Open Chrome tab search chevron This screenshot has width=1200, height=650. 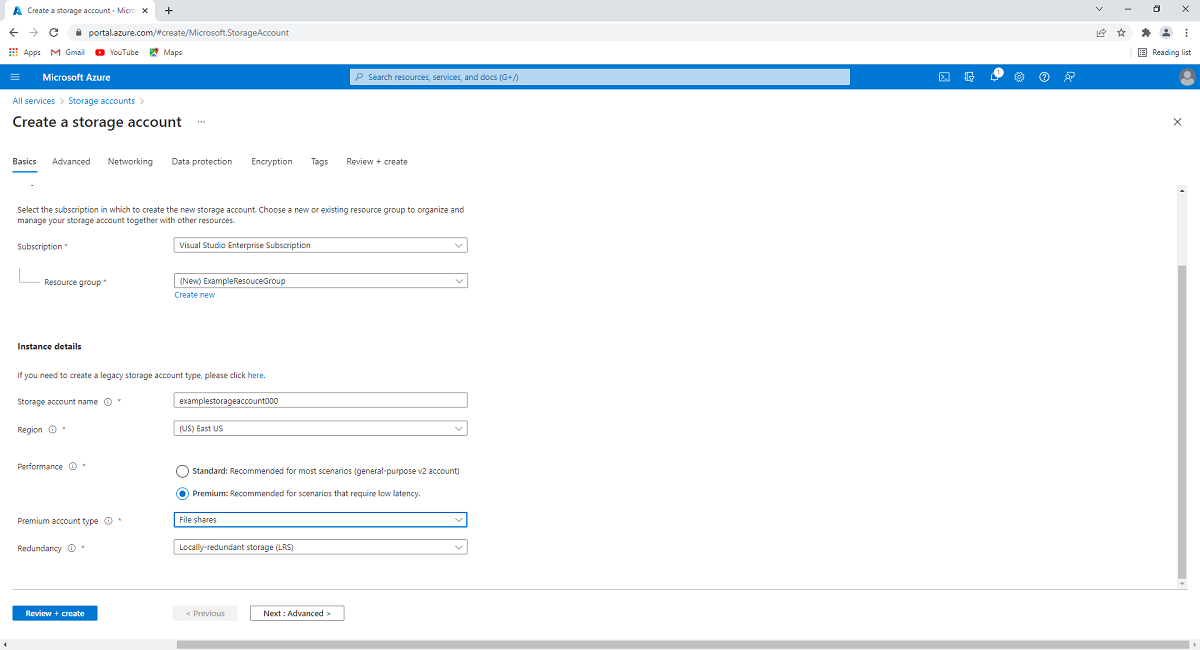pyautogui.click(x=1101, y=9)
